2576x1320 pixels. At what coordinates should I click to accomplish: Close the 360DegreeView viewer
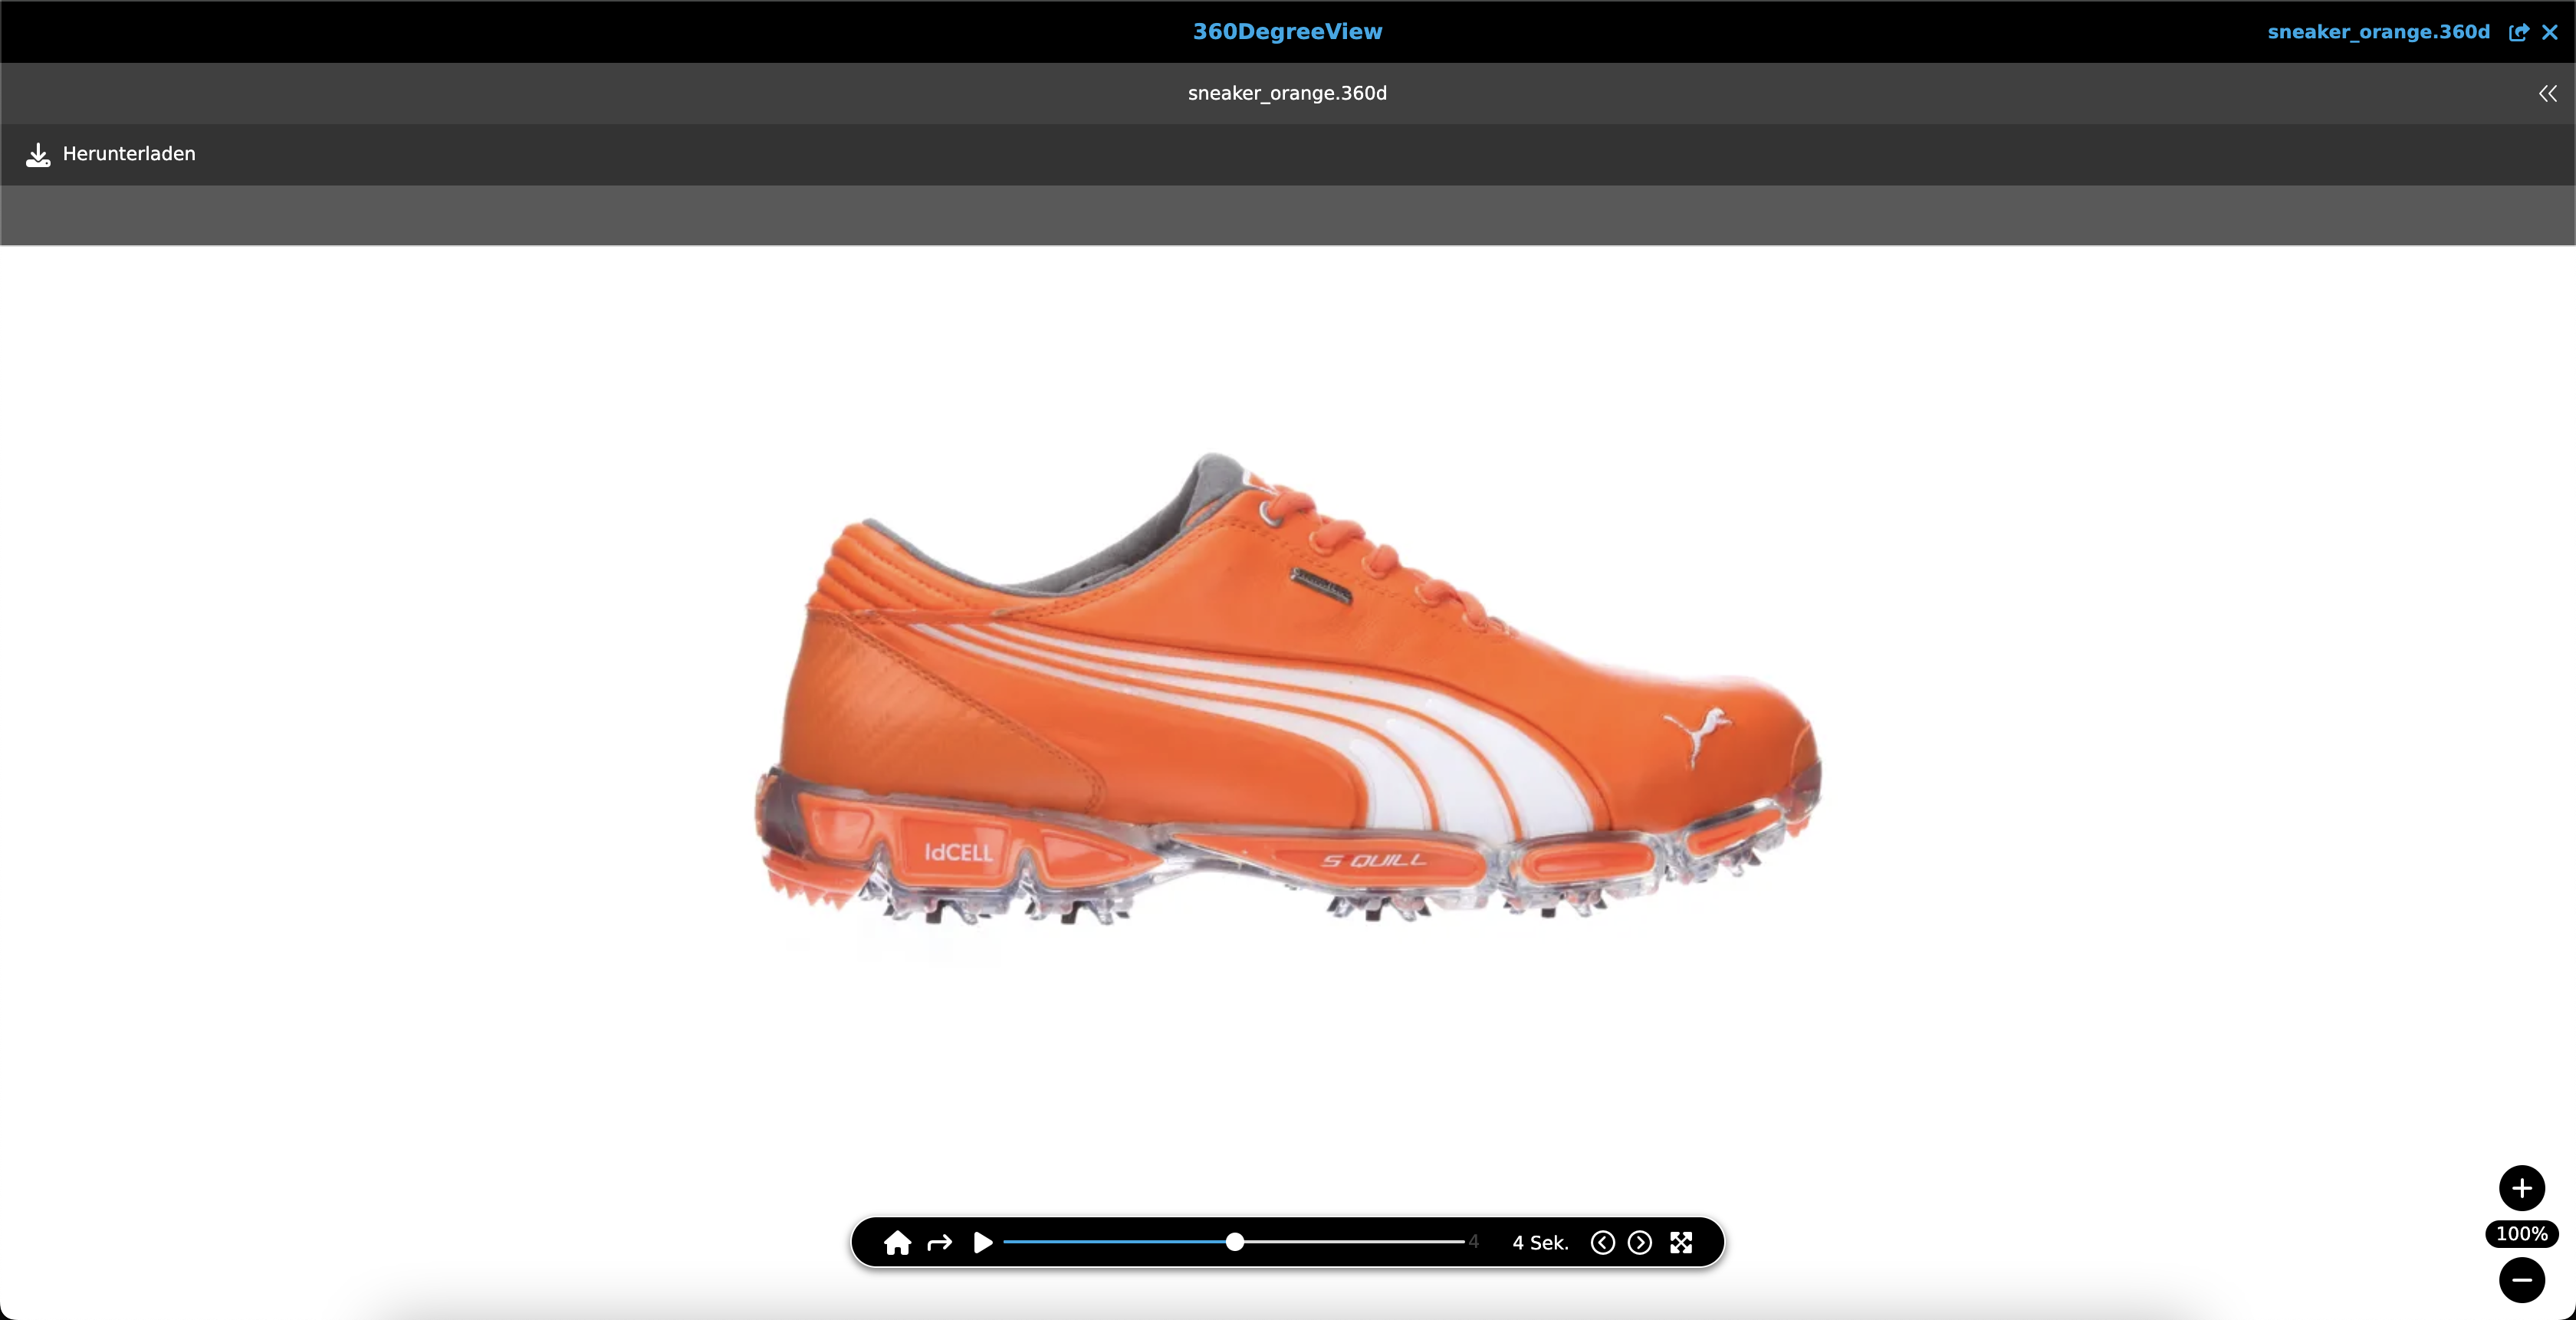pyautogui.click(x=2550, y=32)
